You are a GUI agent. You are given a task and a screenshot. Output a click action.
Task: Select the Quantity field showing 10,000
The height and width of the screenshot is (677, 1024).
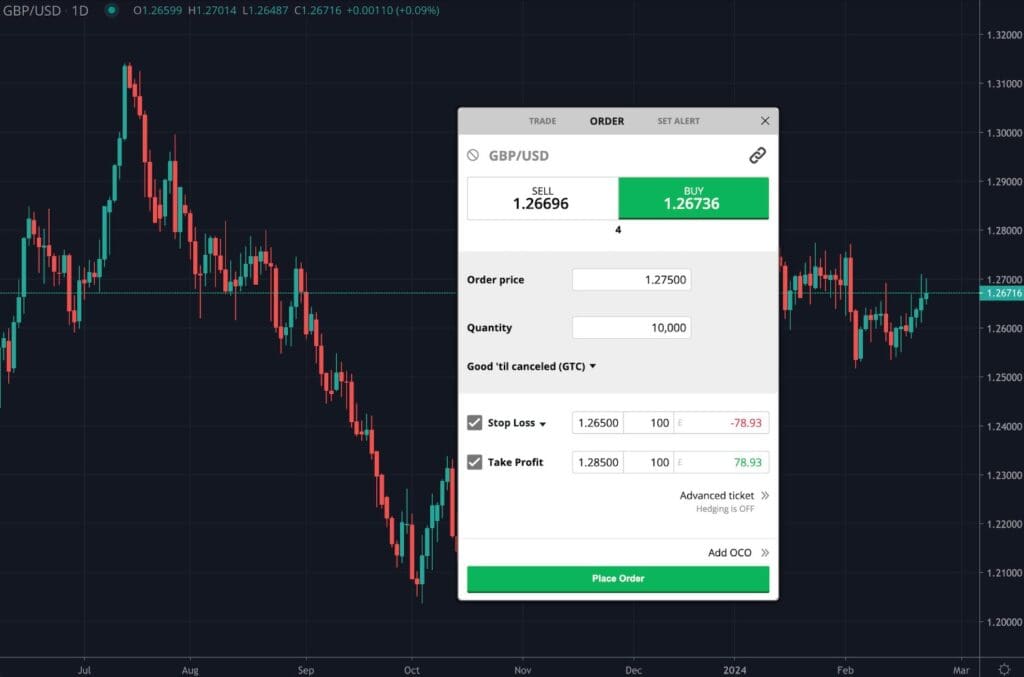coord(631,327)
